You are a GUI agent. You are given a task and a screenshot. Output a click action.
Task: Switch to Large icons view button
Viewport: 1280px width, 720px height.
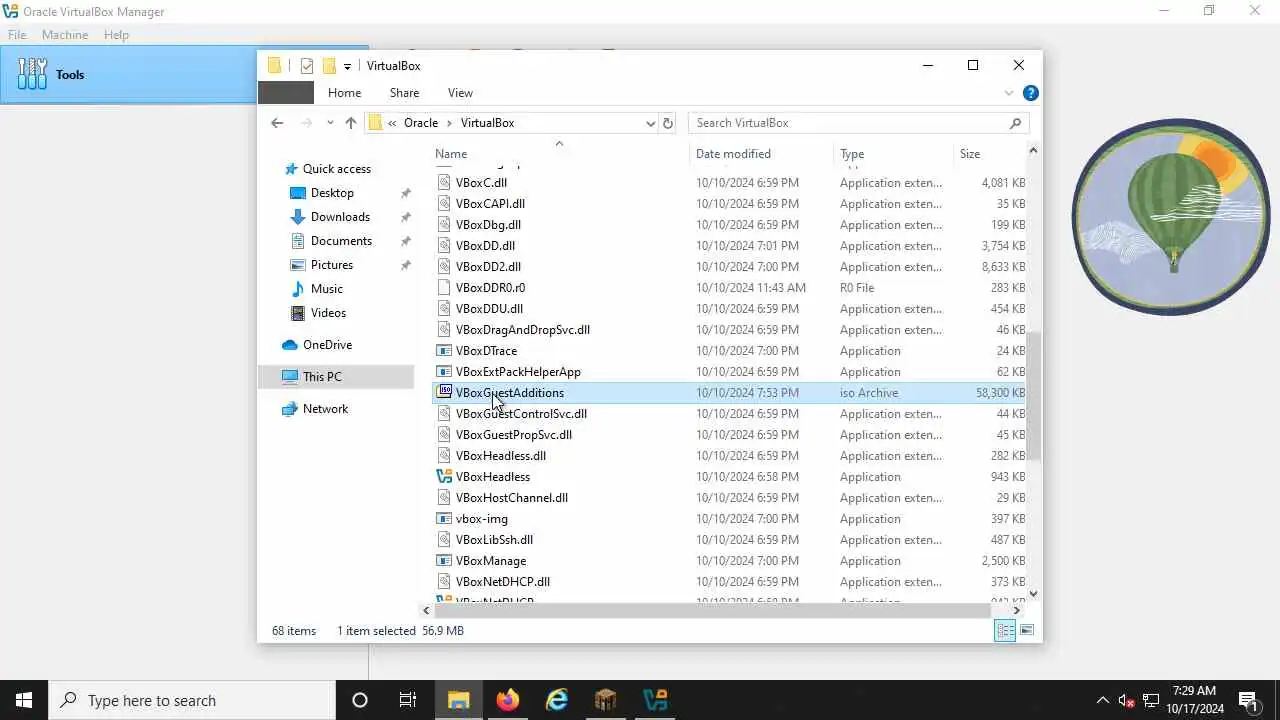pos(1026,630)
